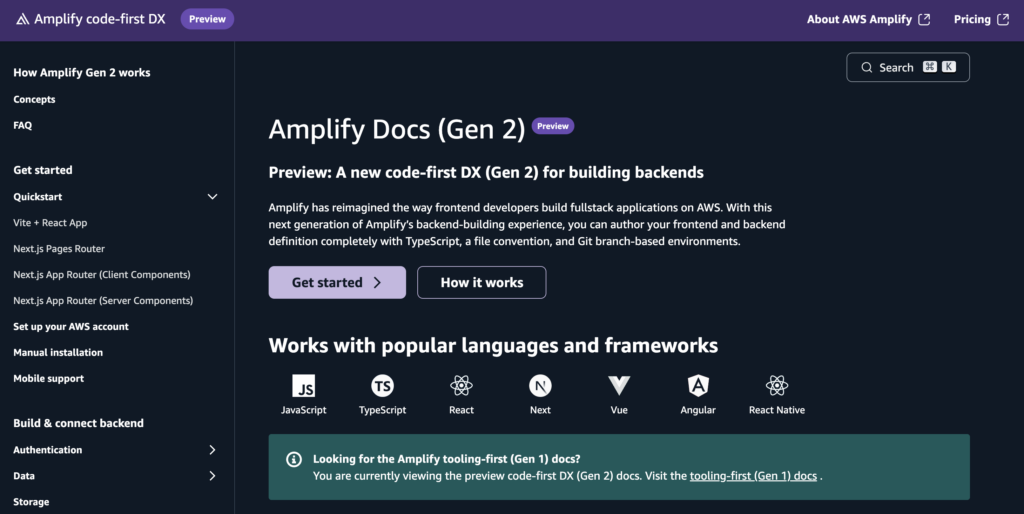Select the Vue framework icon

(x=619, y=386)
